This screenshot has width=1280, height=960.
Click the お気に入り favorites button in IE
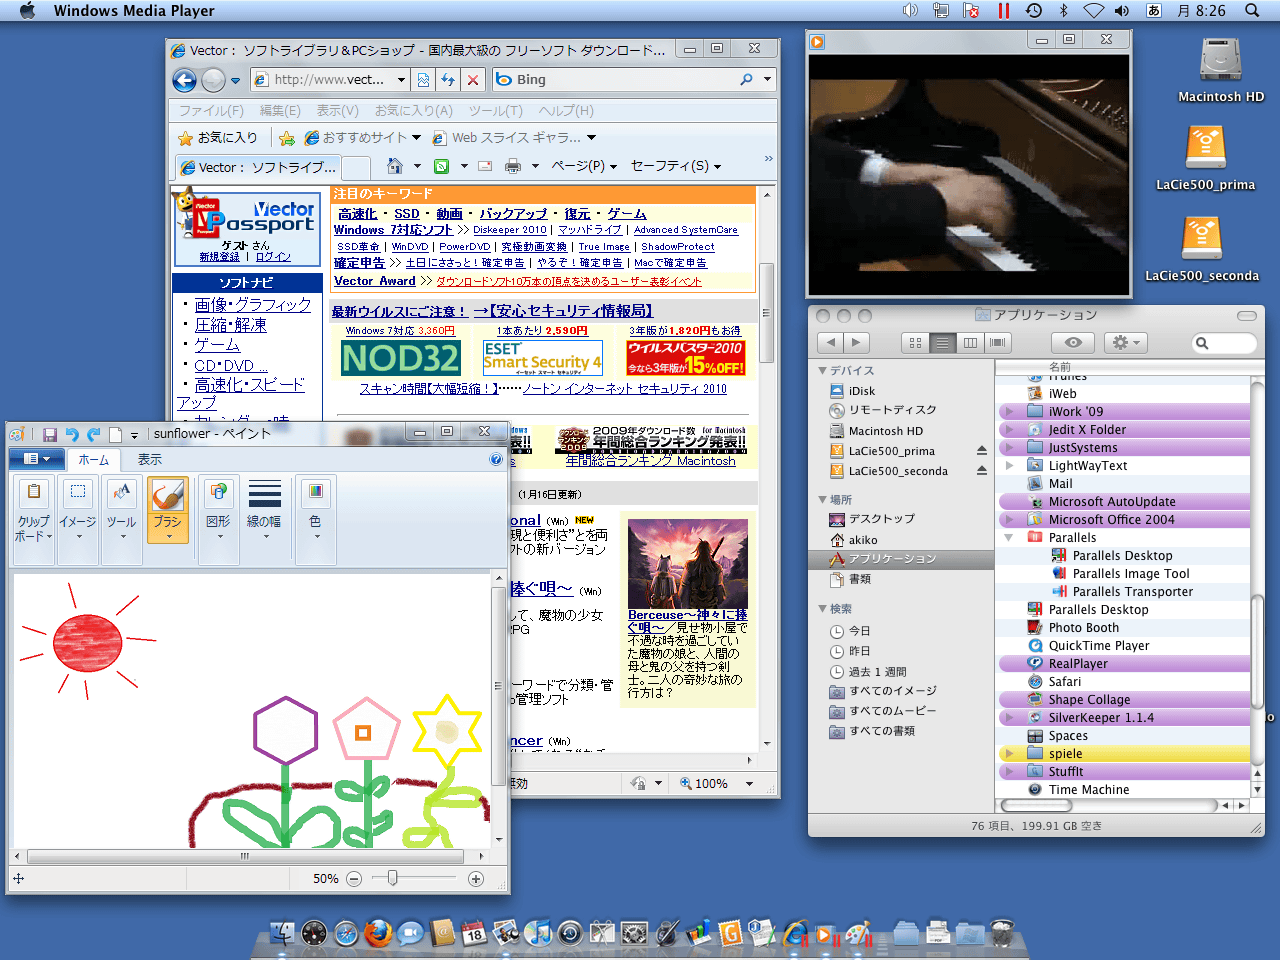coord(218,138)
